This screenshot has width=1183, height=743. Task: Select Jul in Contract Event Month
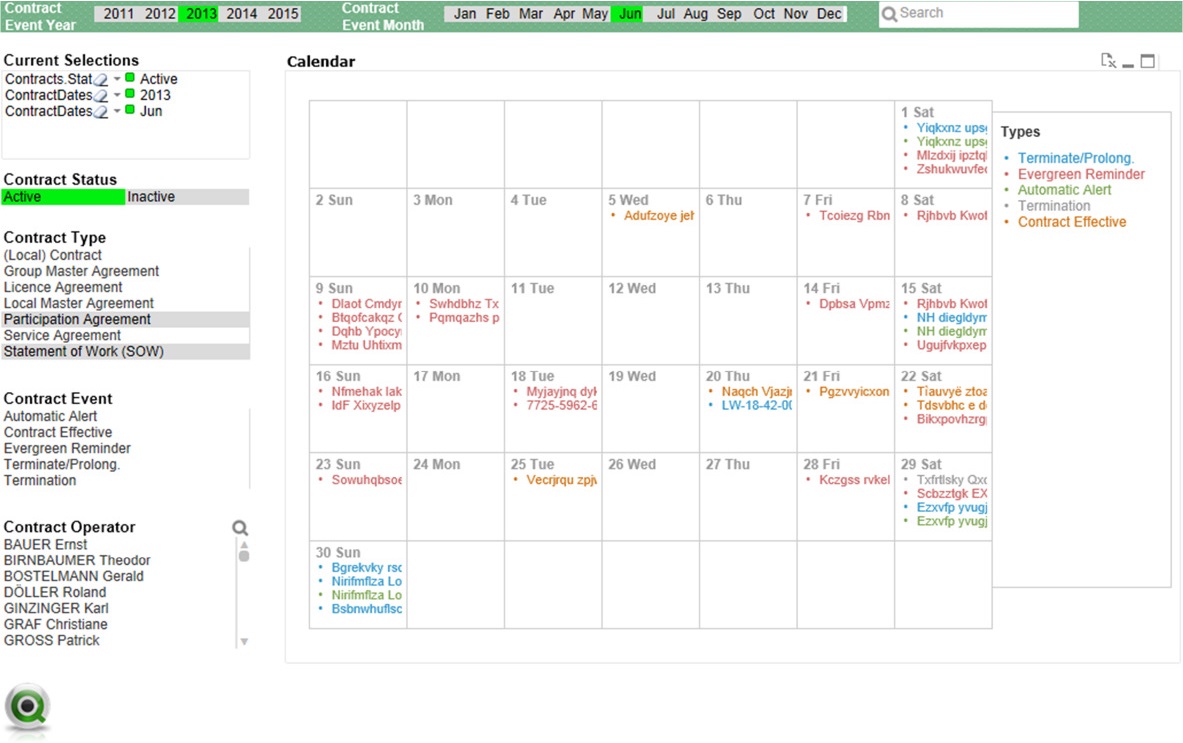(665, 14)
